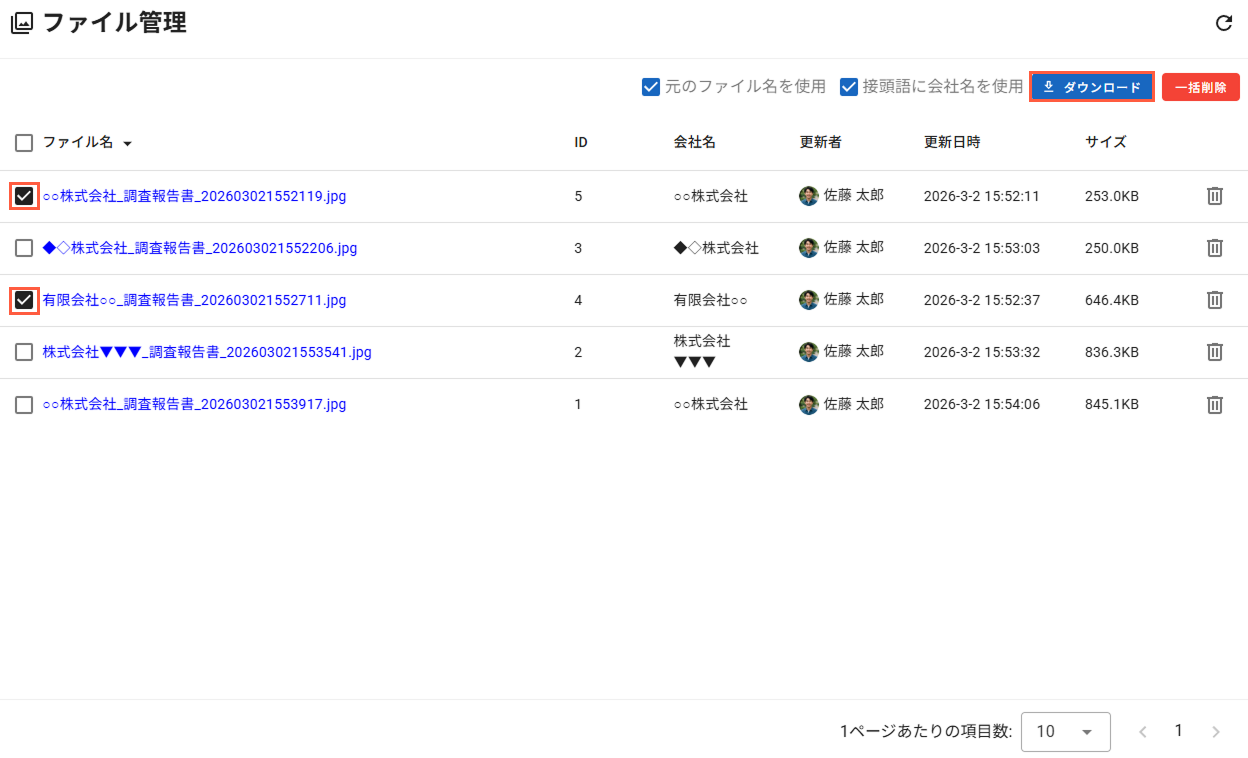Click 佐藤 太郎 avatar in the ID 3 row

coord(808,248)
